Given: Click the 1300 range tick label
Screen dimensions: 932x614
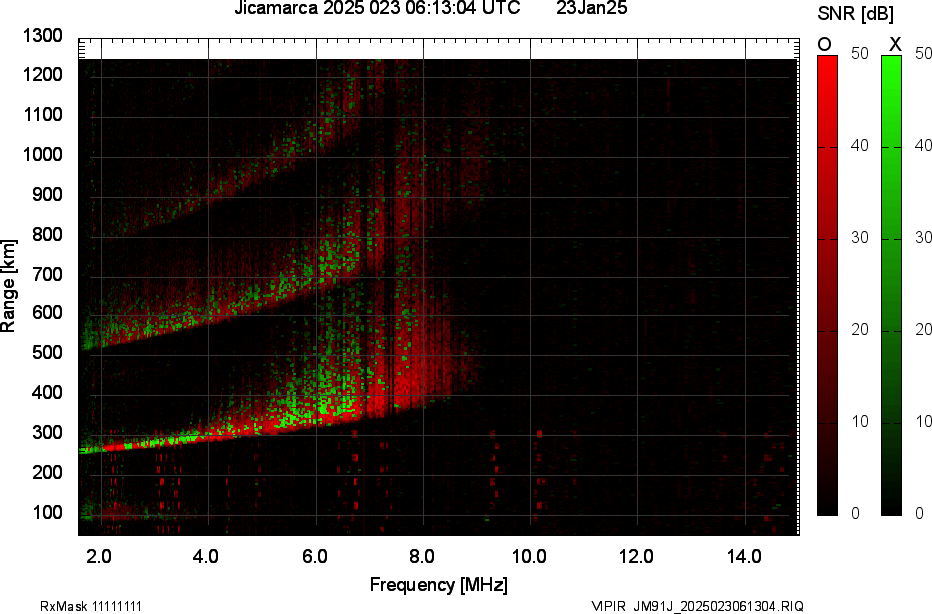Looking at the screenshot, I should click(43, 36).
